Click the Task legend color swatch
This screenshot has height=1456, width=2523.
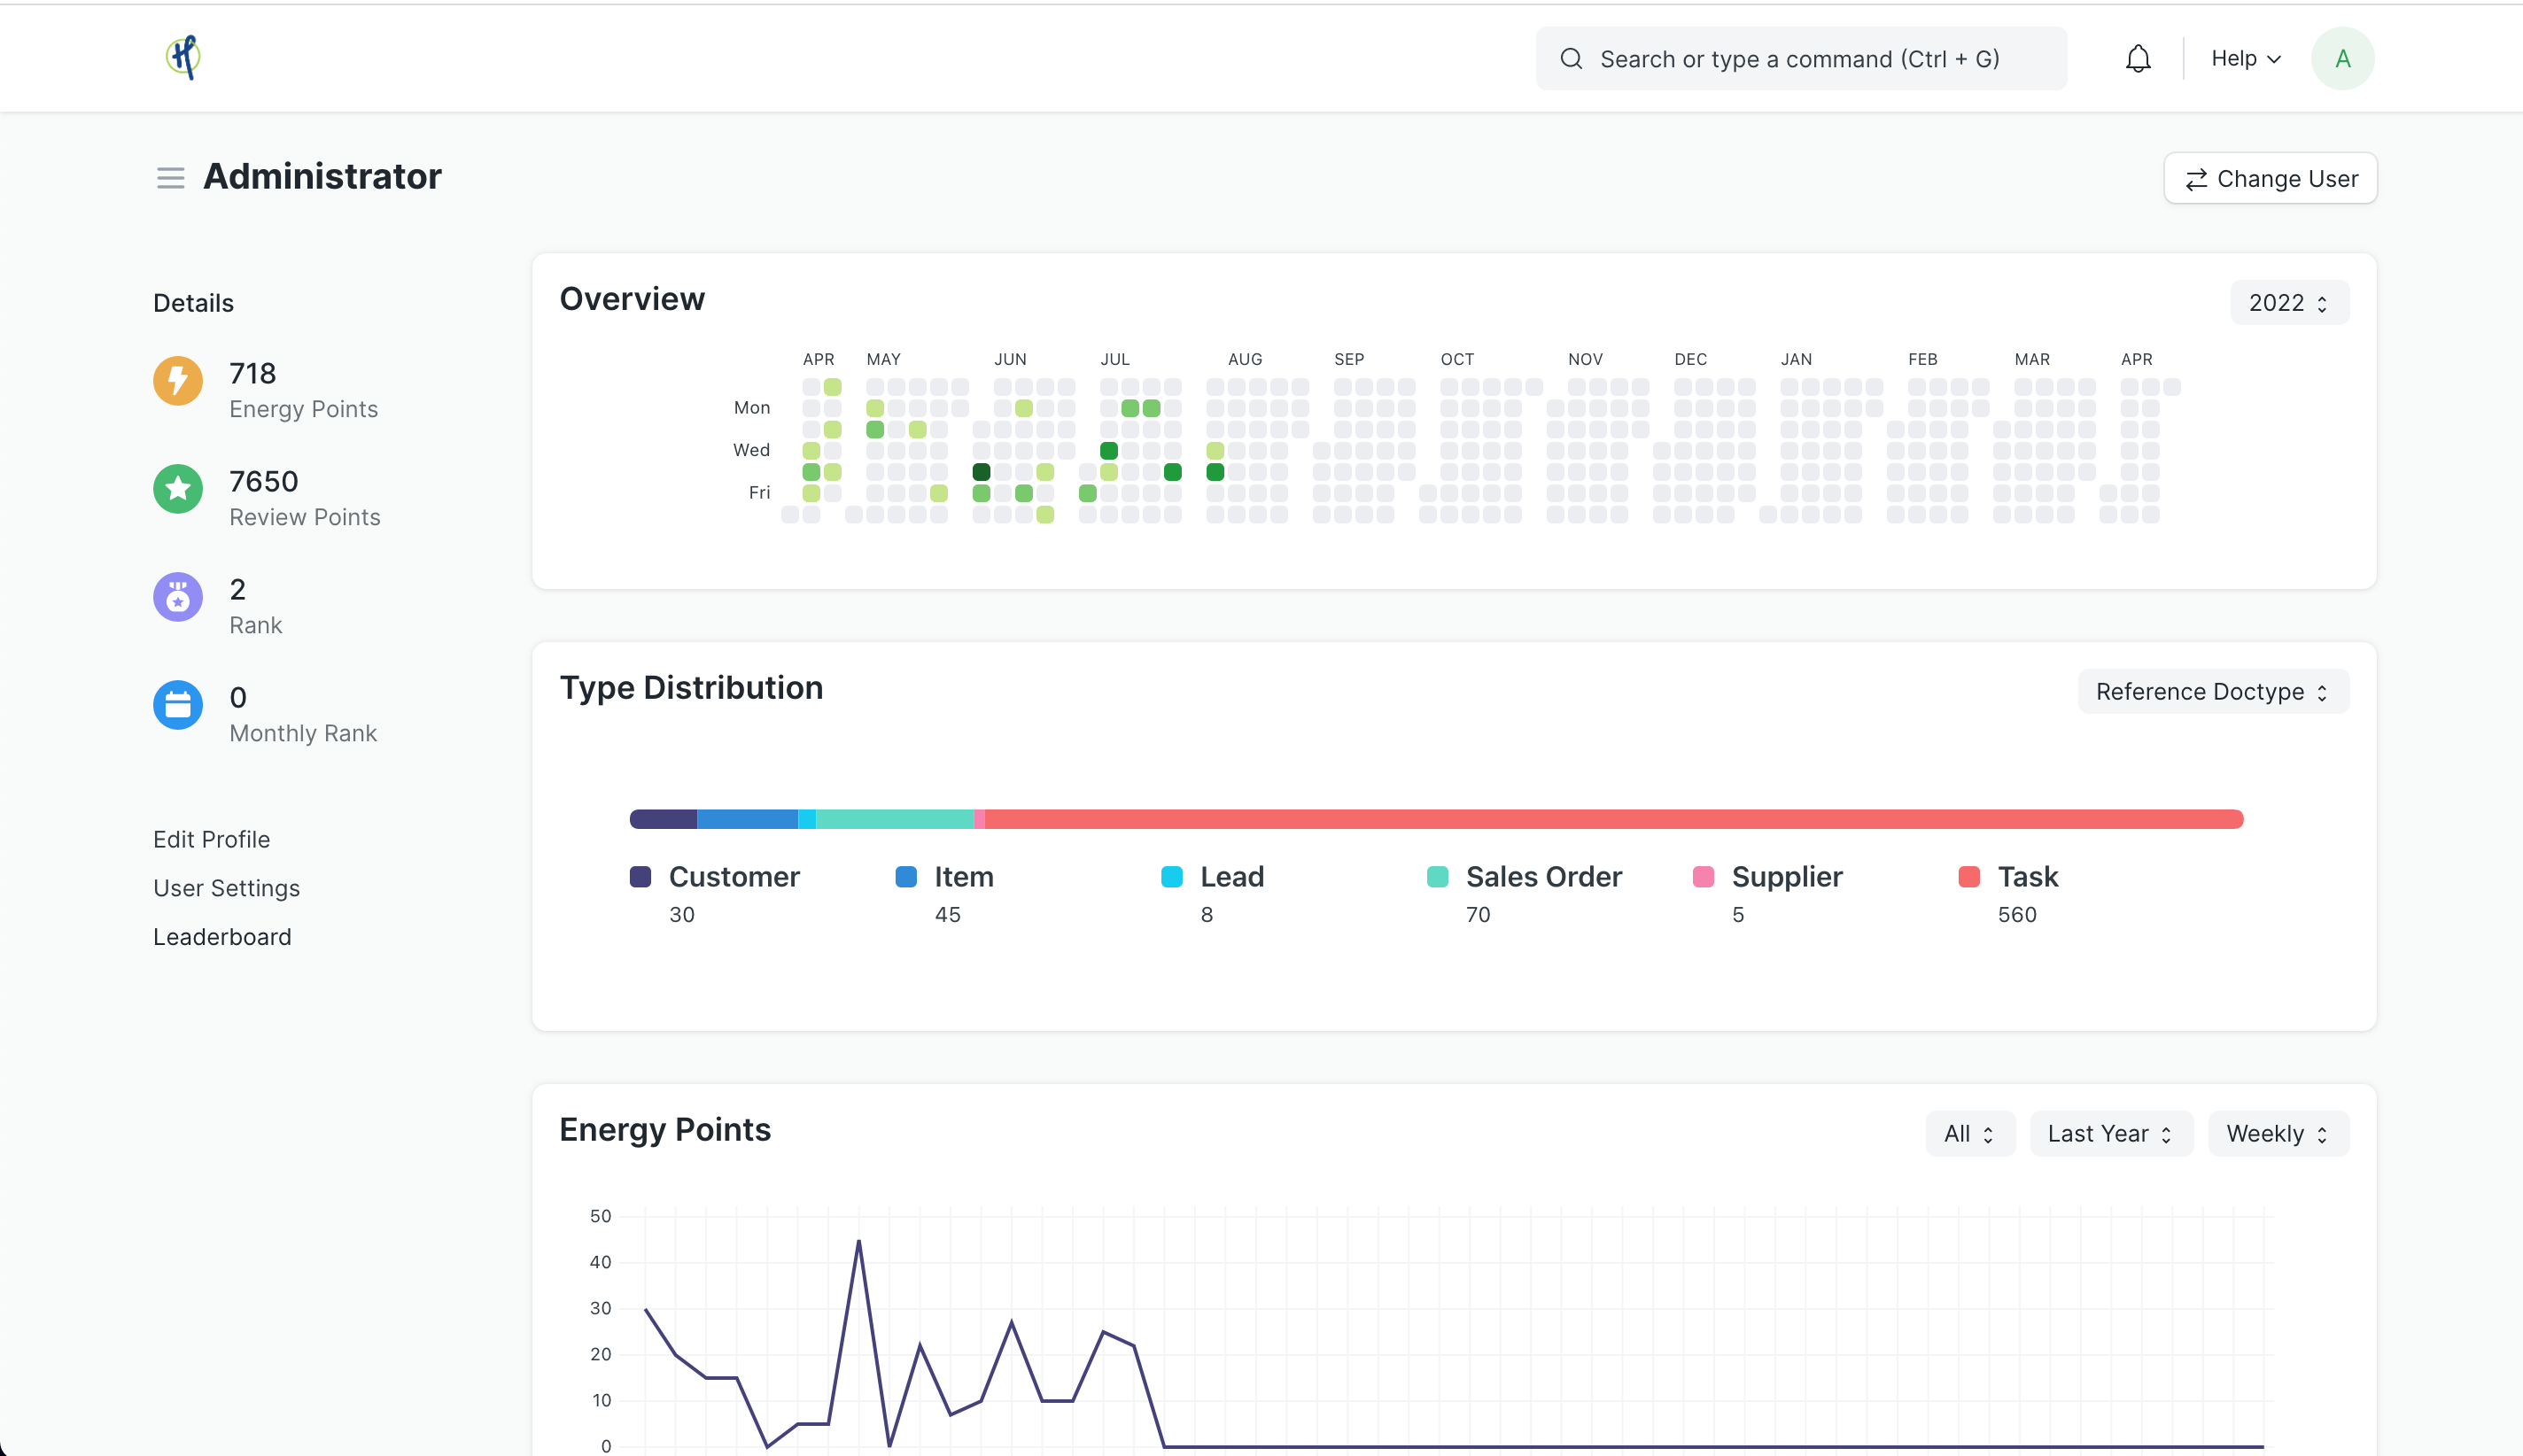tap(1969, 877)
